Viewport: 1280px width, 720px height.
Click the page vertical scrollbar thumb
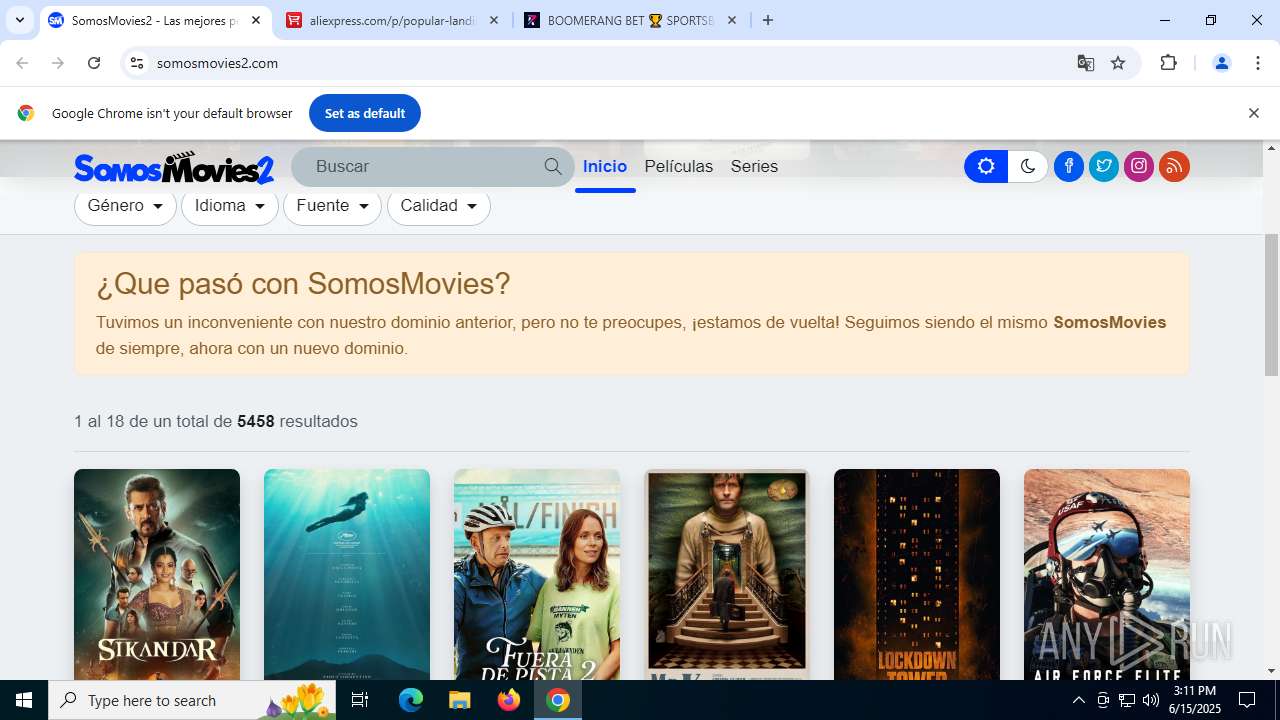coord(1271,305)
